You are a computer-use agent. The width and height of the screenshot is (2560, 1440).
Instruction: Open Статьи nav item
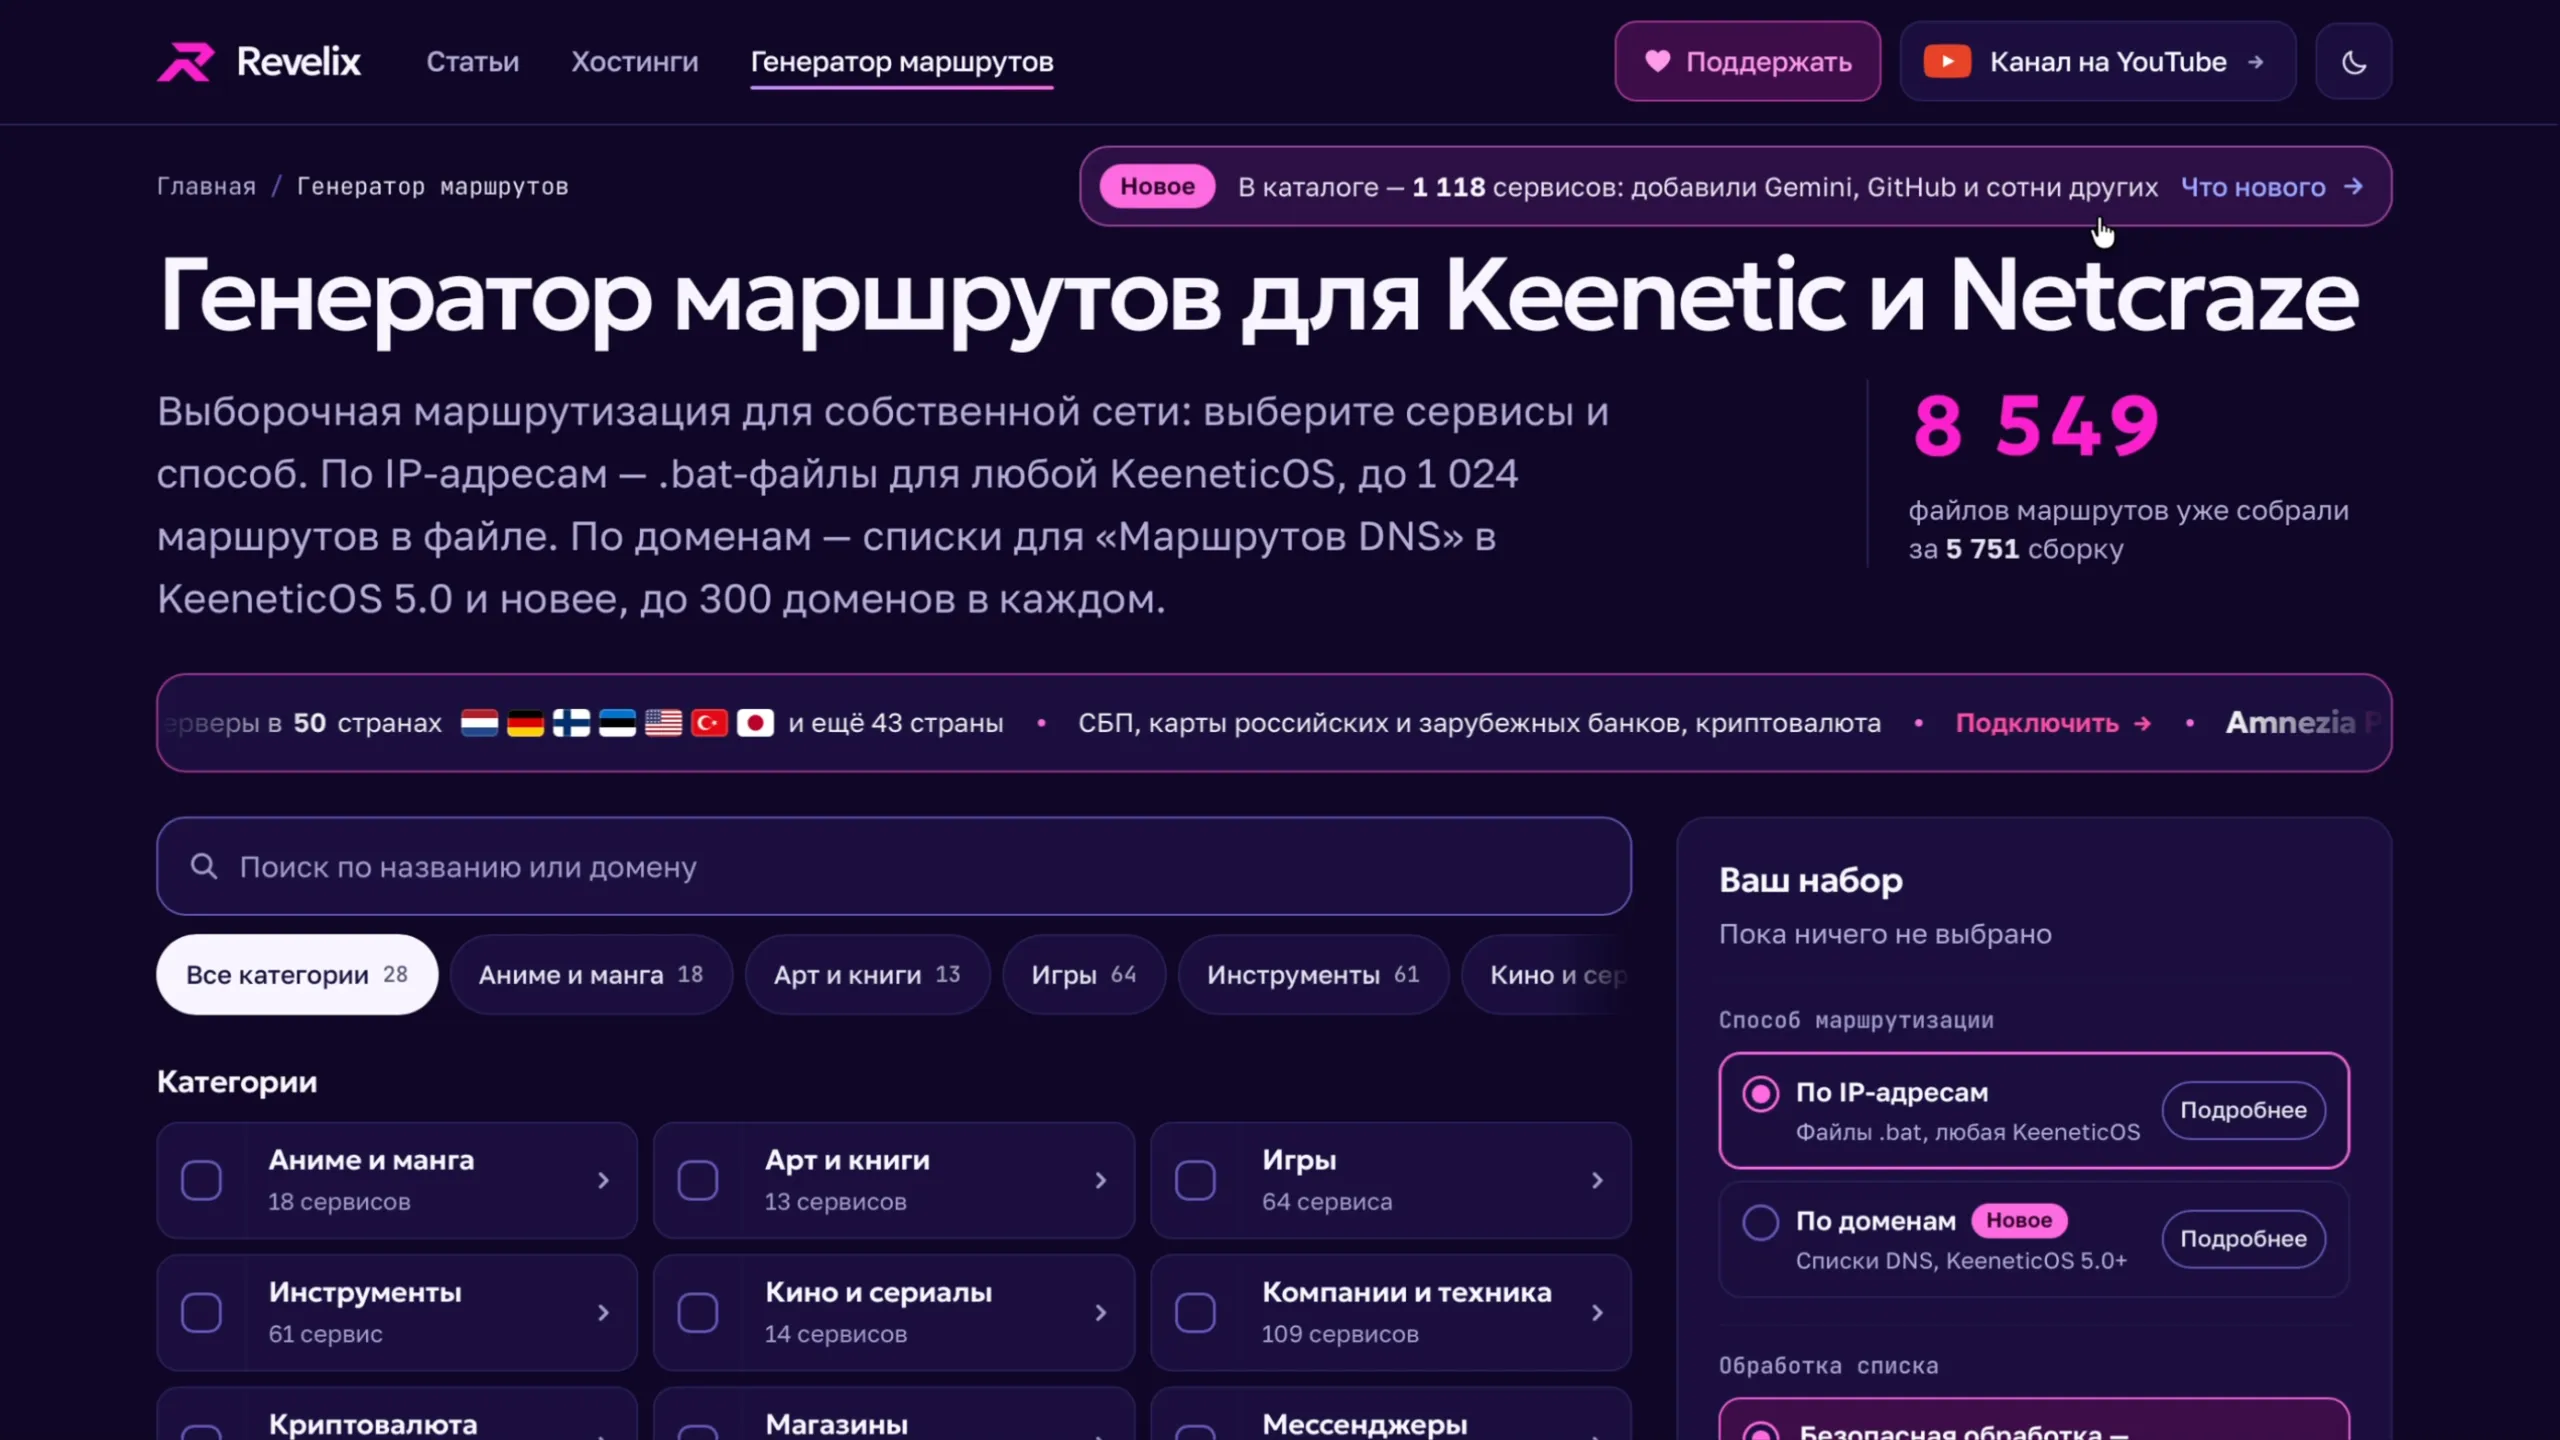472,62
